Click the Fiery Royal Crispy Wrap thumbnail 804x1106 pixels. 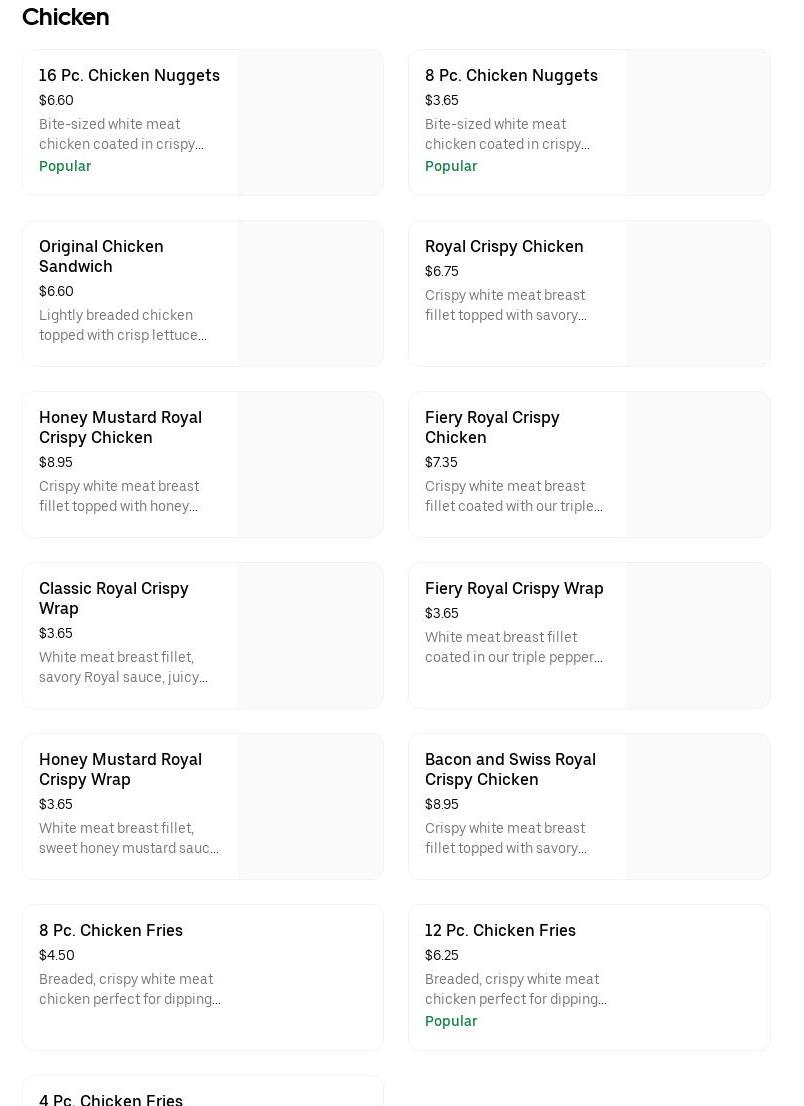pos(698,636)
